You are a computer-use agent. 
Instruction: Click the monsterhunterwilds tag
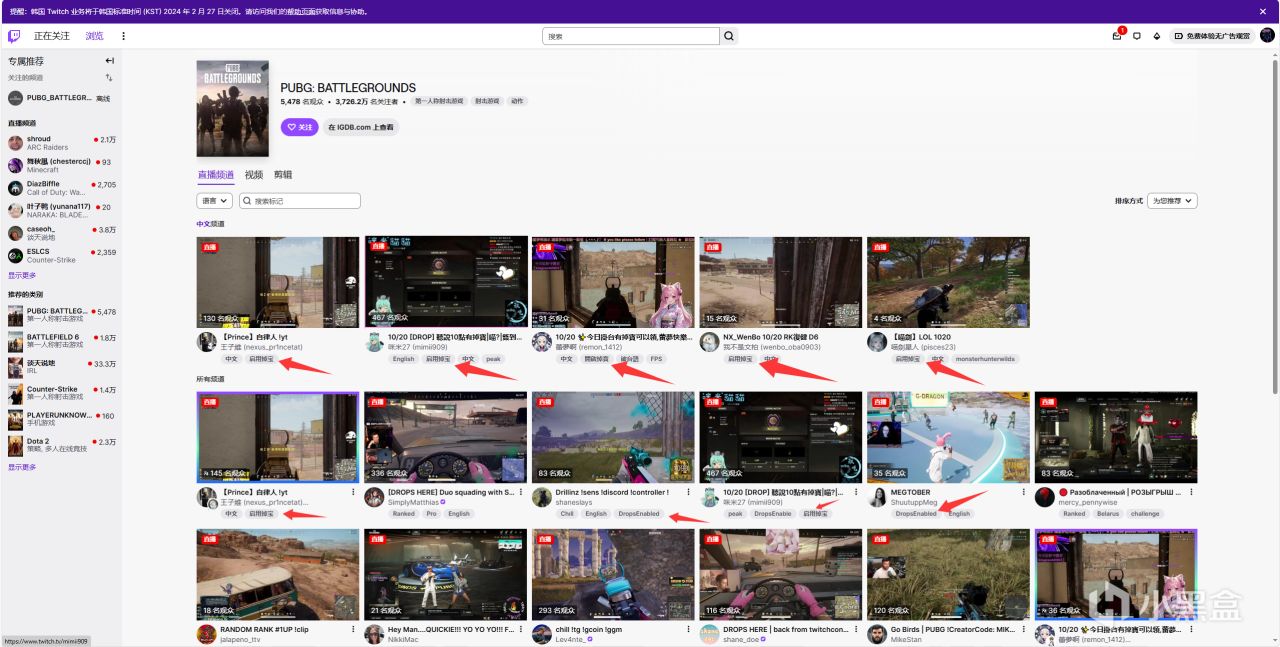pyautogui.click(x=985, y=359)
